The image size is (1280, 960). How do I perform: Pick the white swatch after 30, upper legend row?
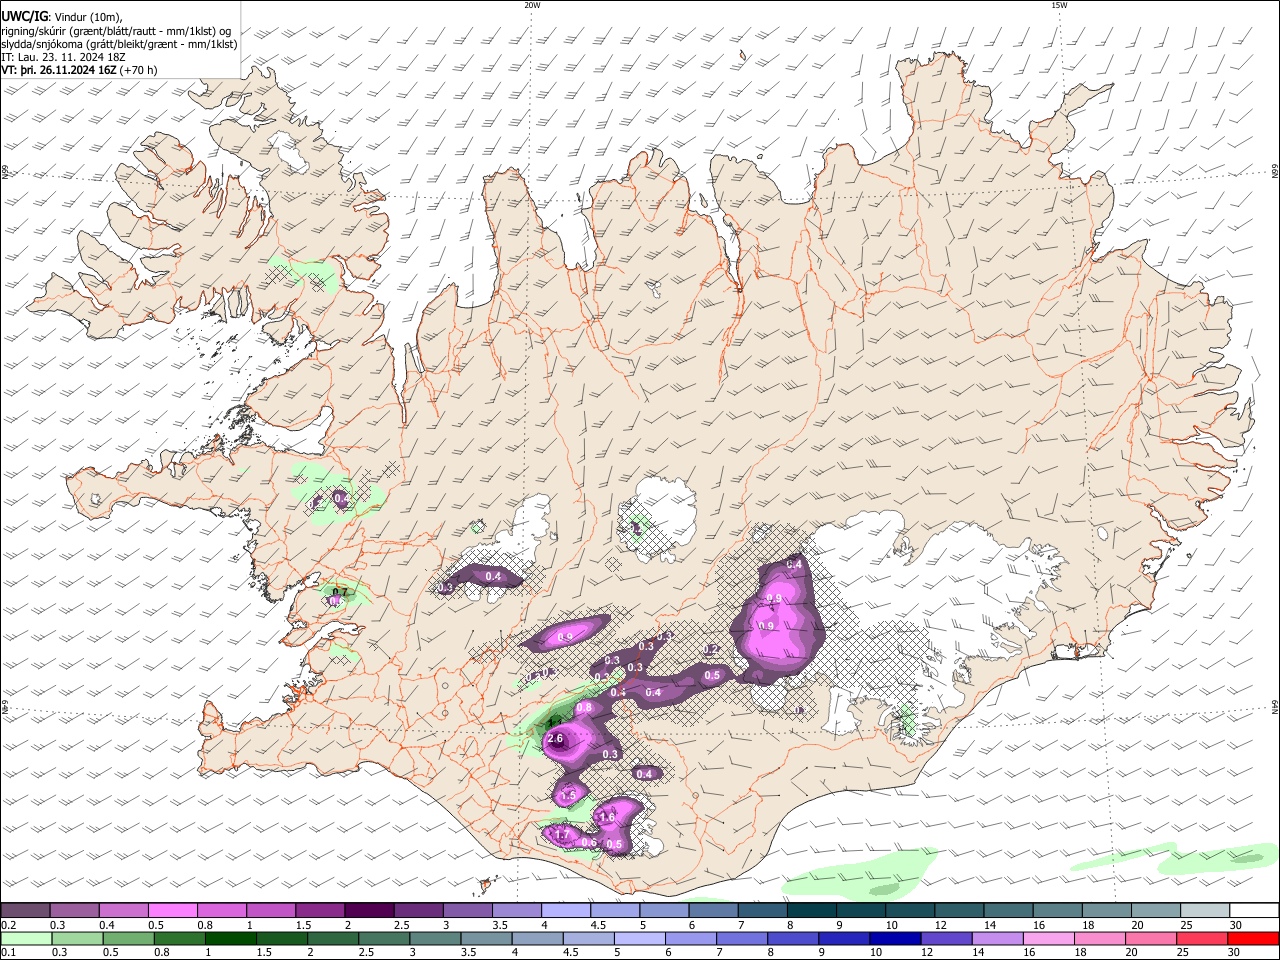pos(1255,910)
